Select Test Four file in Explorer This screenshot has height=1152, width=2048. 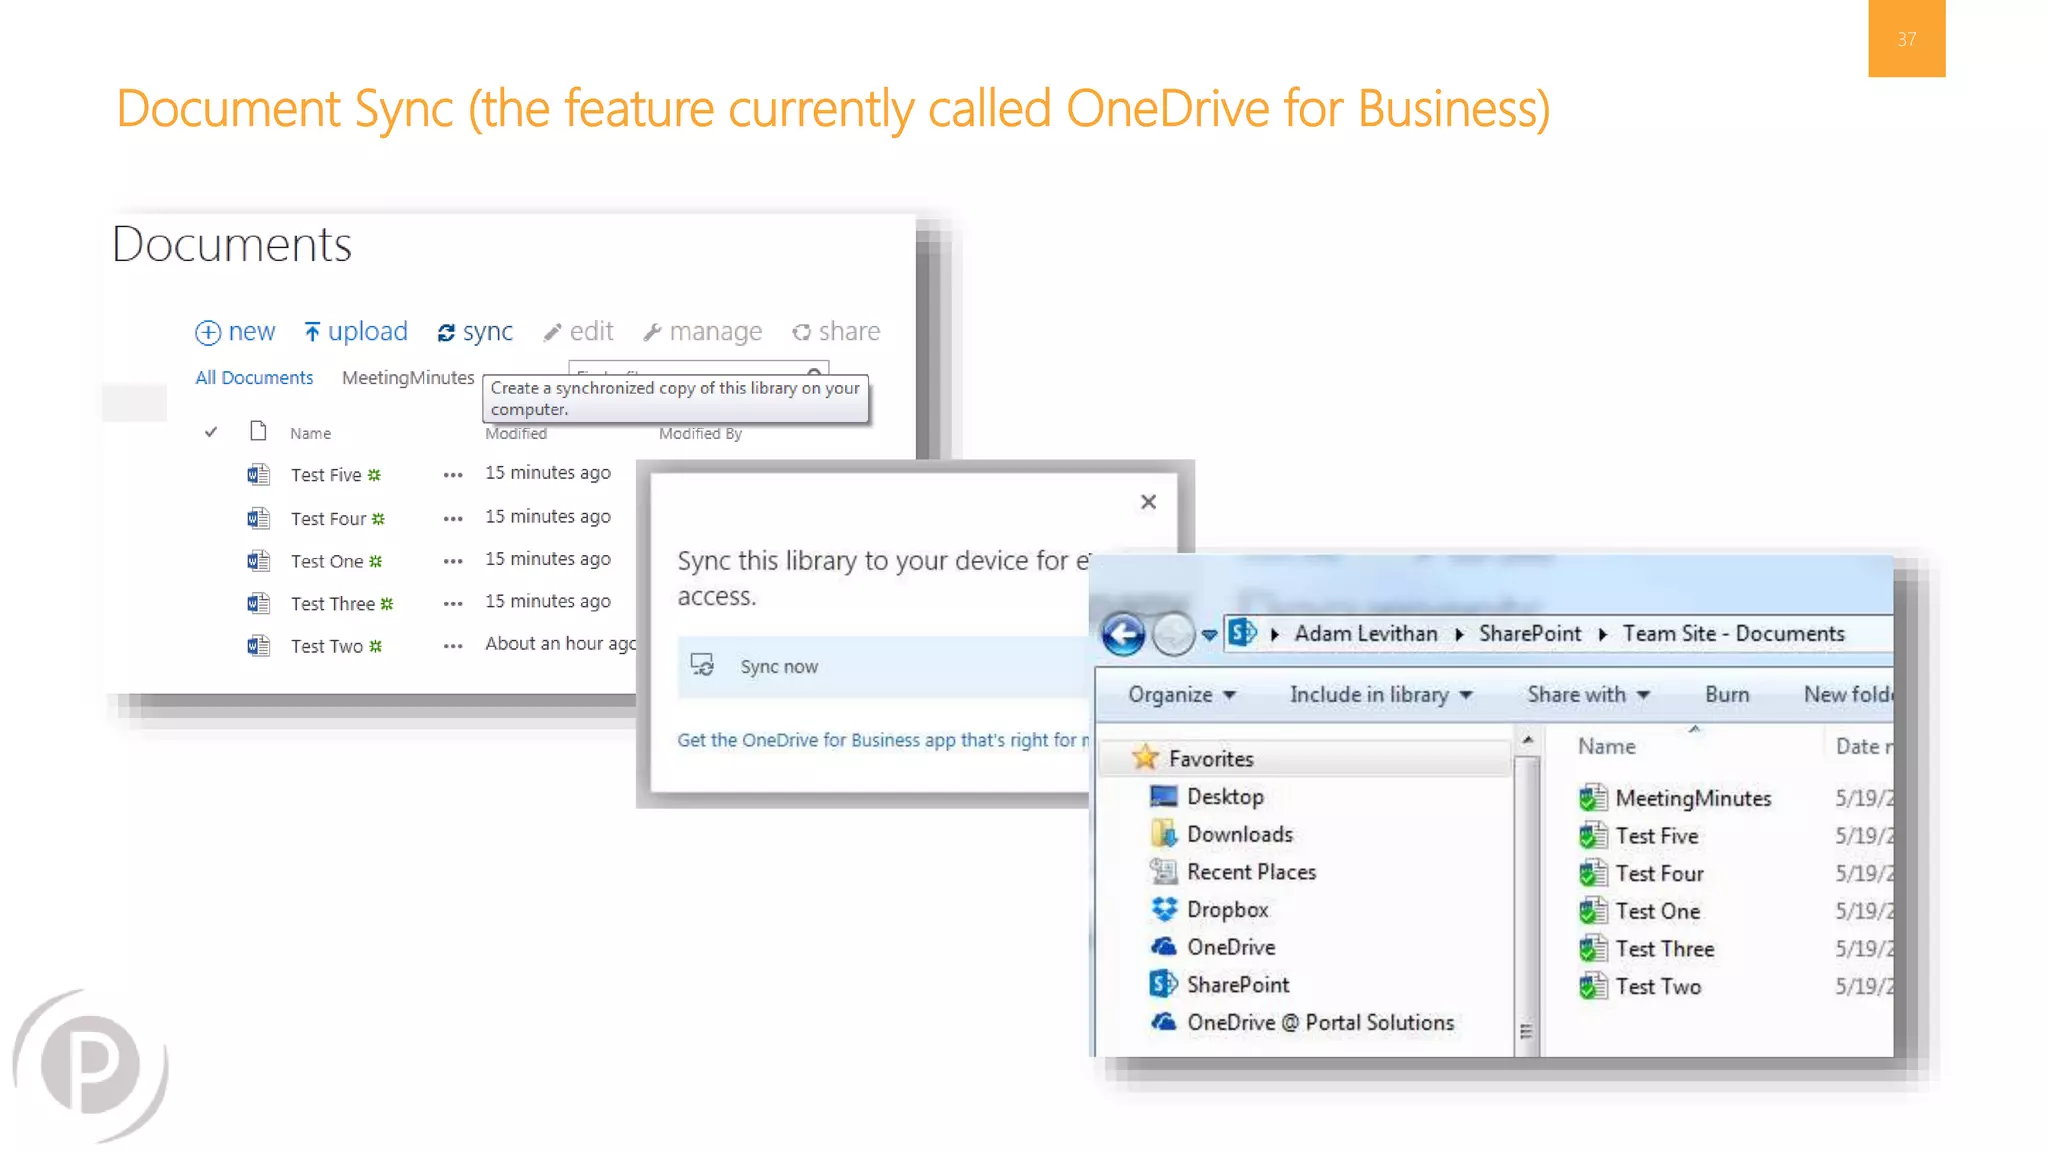click(1659, 873)
